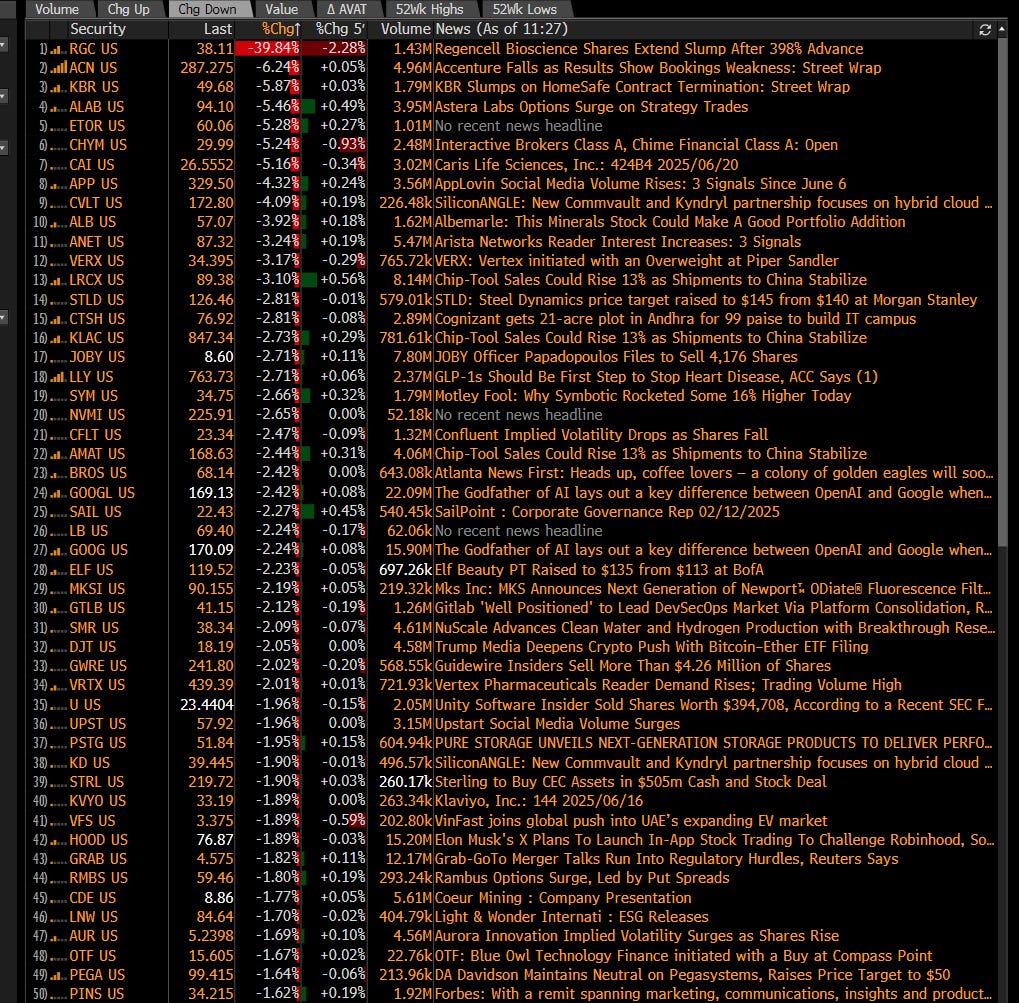Click the signal-bars icon beside GOOGL US
The width and height of the screenshot is (1019, 1003).
(58, 493)
